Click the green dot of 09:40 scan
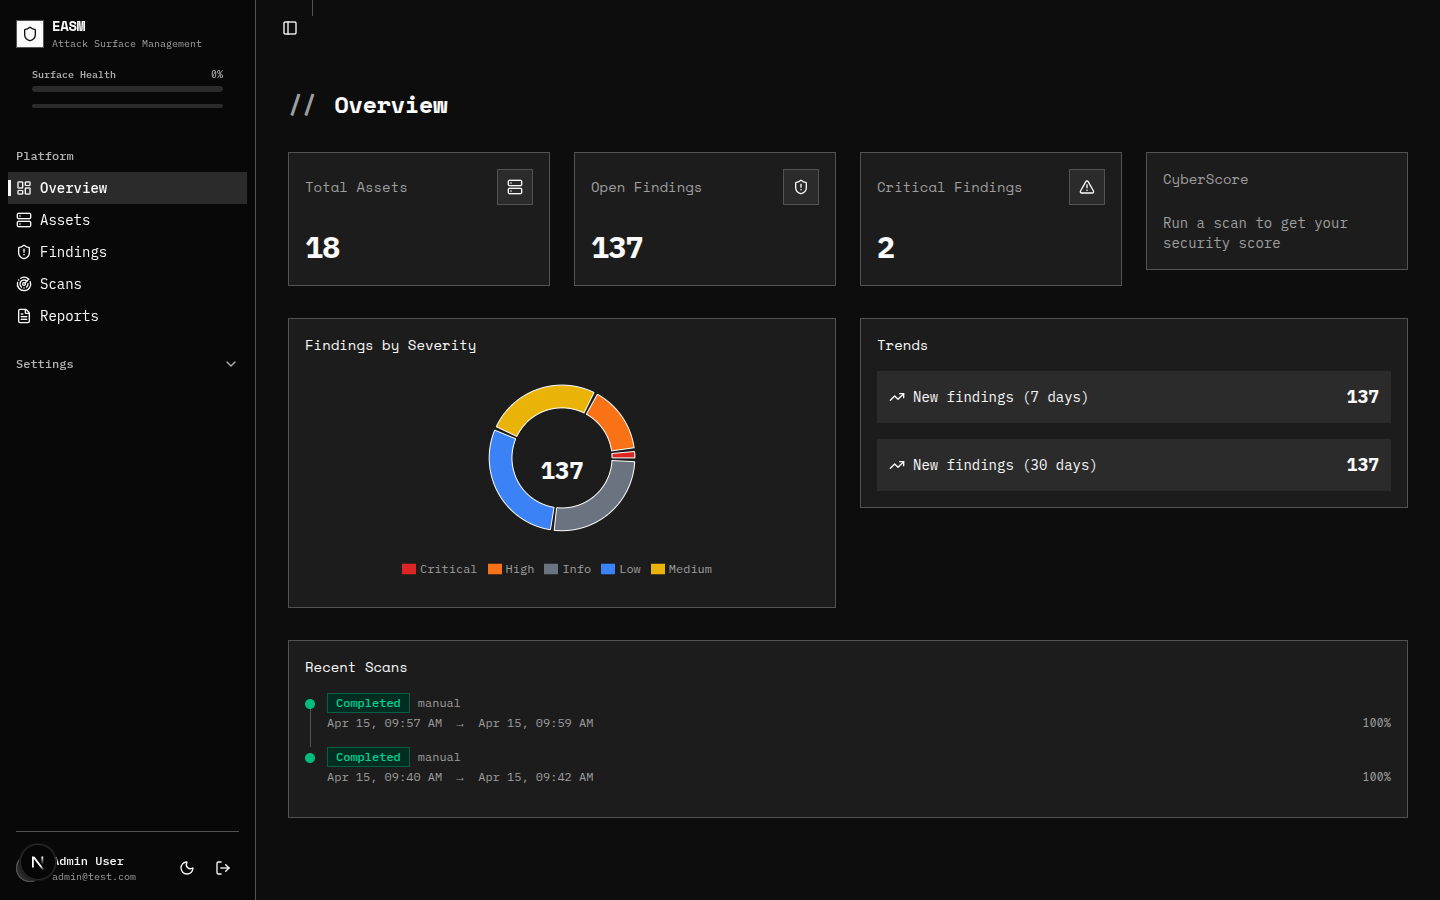1440x900 pixels. [x=310, y=758]
